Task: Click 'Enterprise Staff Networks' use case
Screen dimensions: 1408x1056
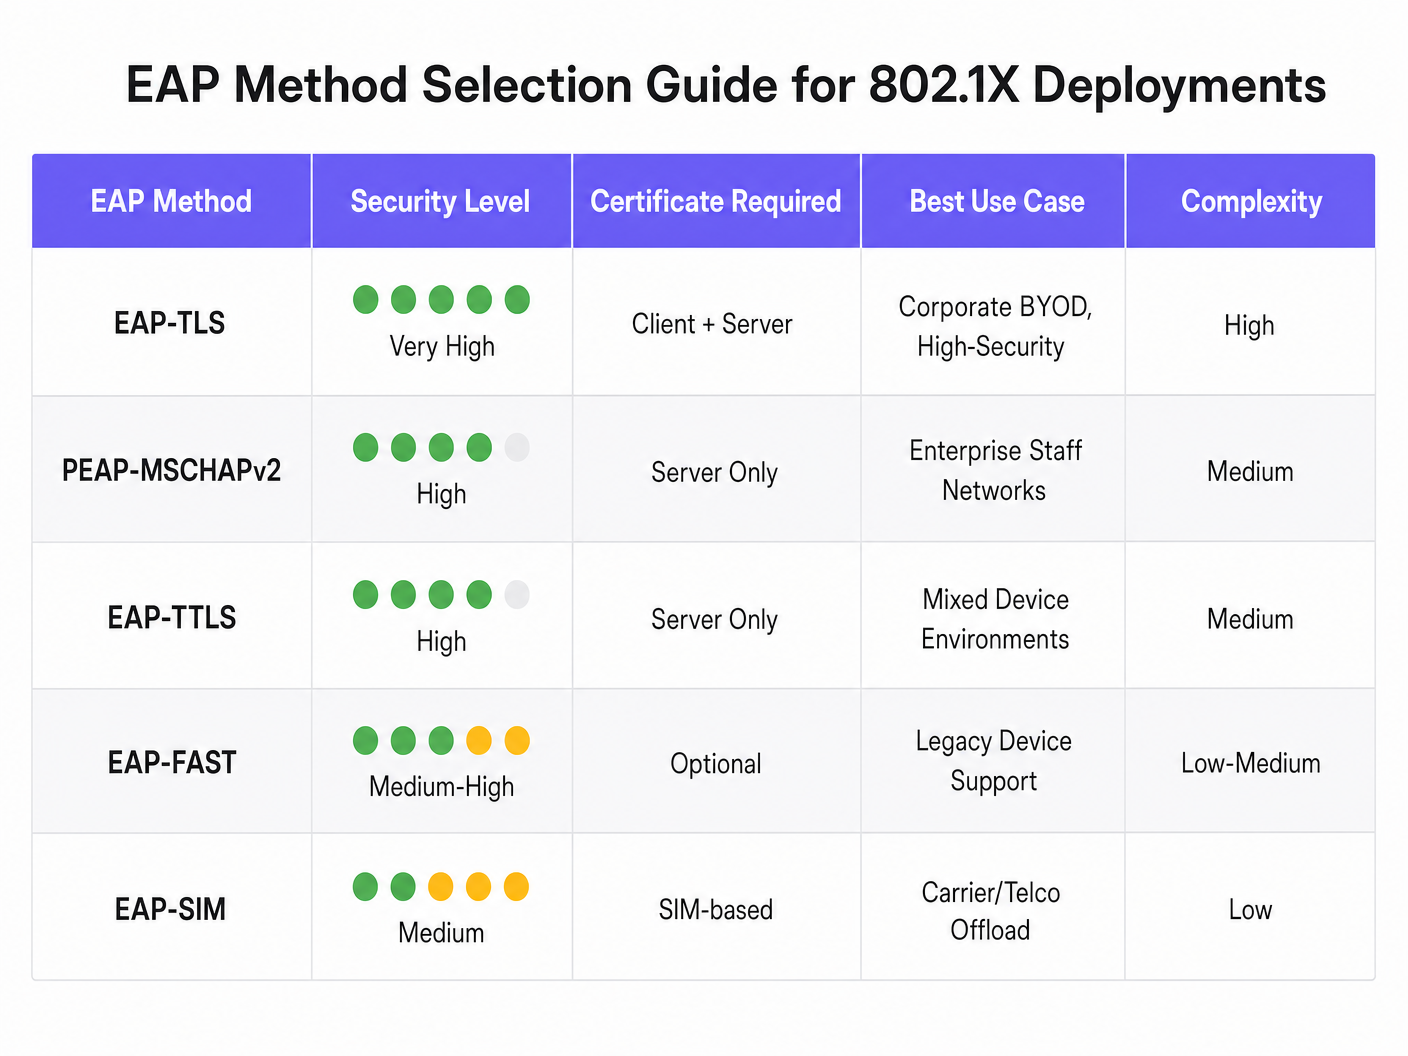Action: 995,470
